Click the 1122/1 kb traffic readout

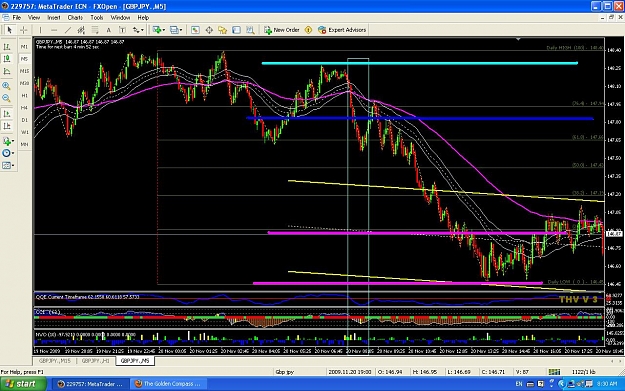click(584, 372)
